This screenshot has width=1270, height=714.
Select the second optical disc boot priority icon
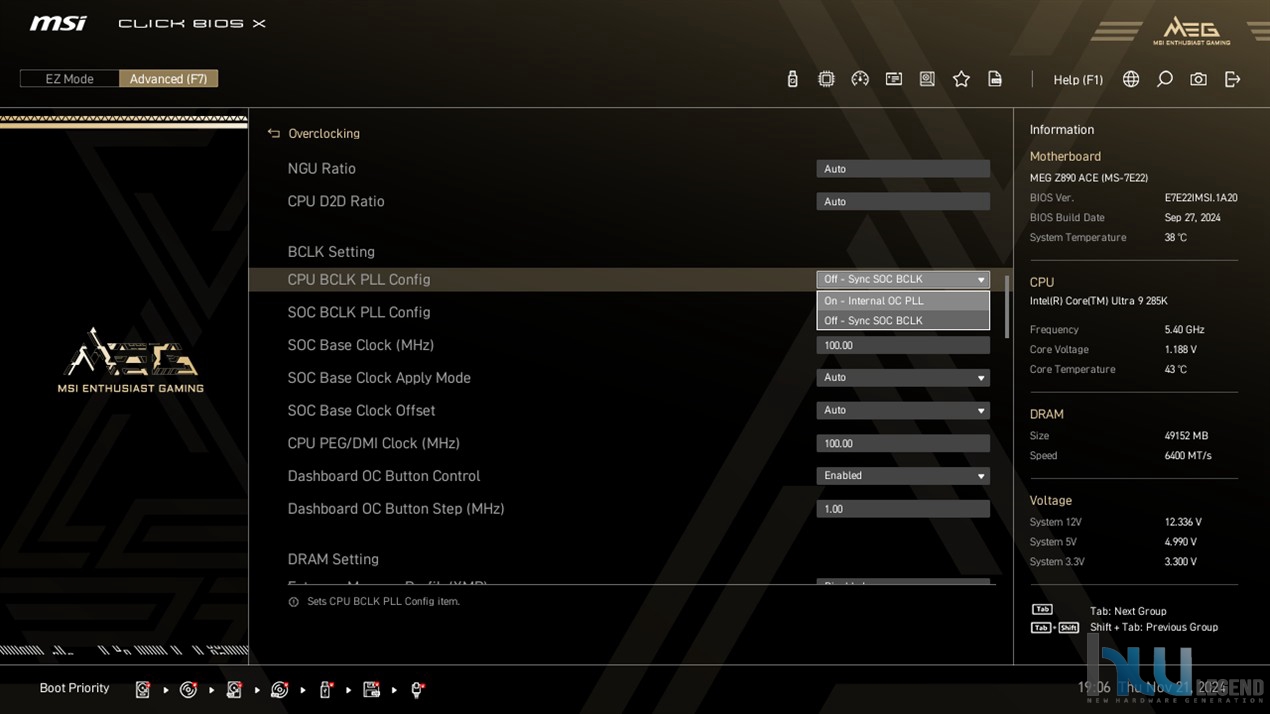pos(280,689)
